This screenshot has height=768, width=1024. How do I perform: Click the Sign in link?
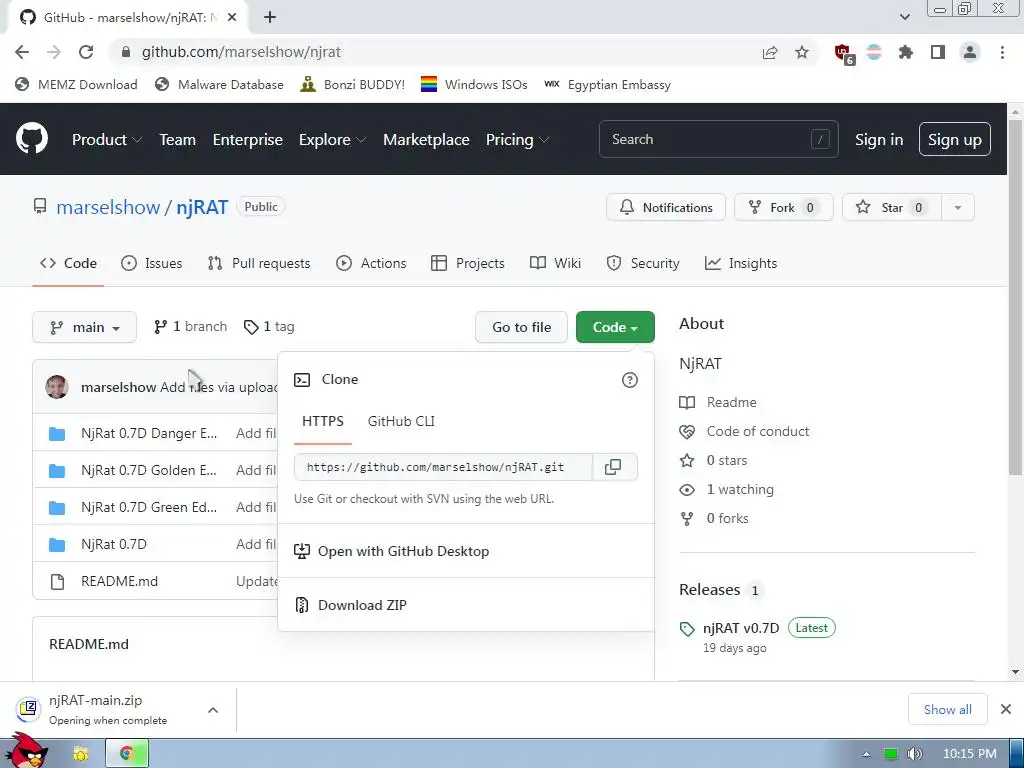coord(879,140)
